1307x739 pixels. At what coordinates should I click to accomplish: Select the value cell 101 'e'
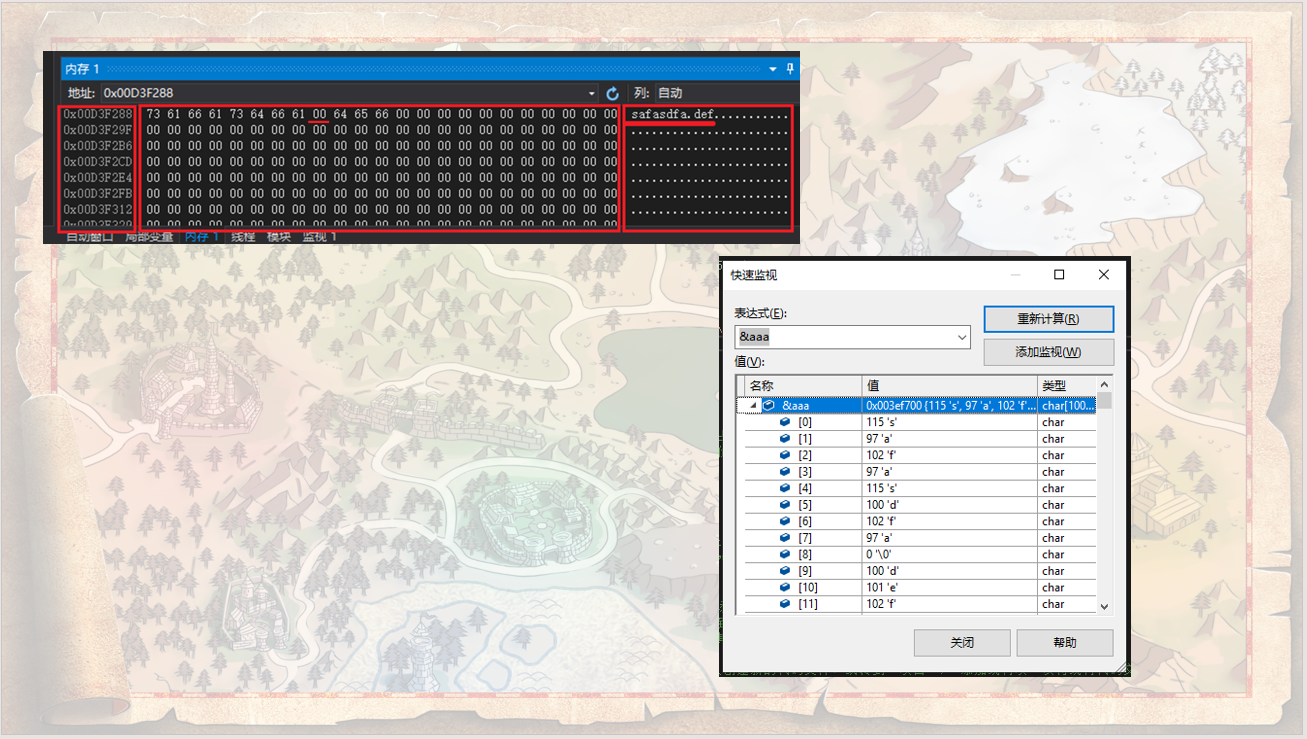950,587
